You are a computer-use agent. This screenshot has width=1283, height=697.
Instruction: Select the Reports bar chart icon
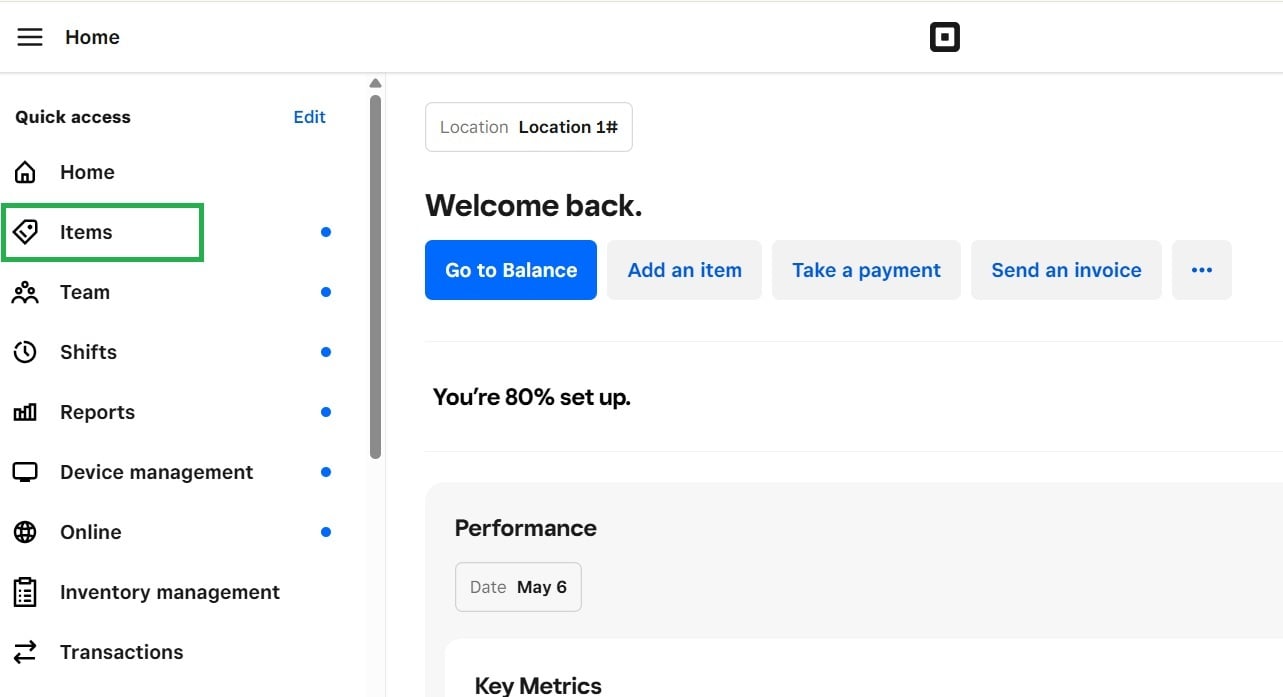(25, 411)
